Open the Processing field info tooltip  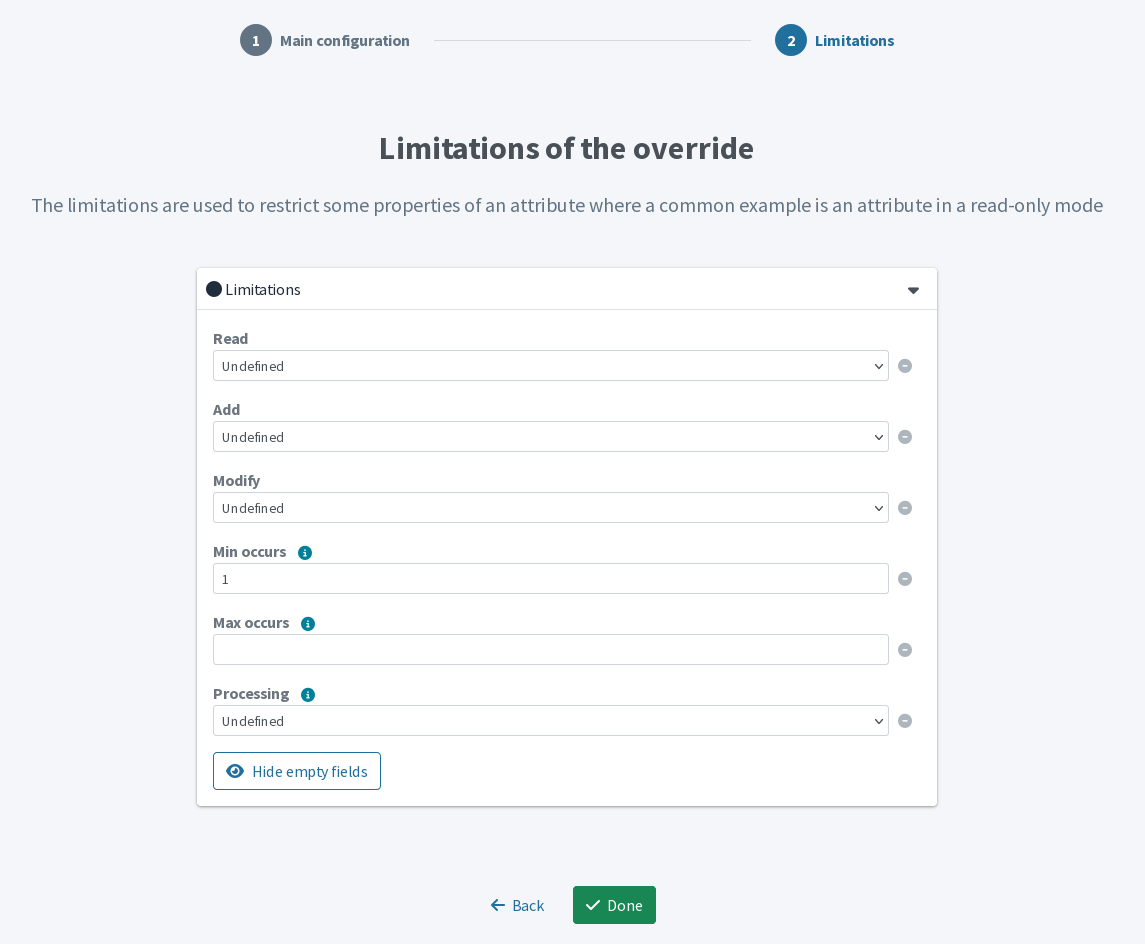(x=308, y=694)
